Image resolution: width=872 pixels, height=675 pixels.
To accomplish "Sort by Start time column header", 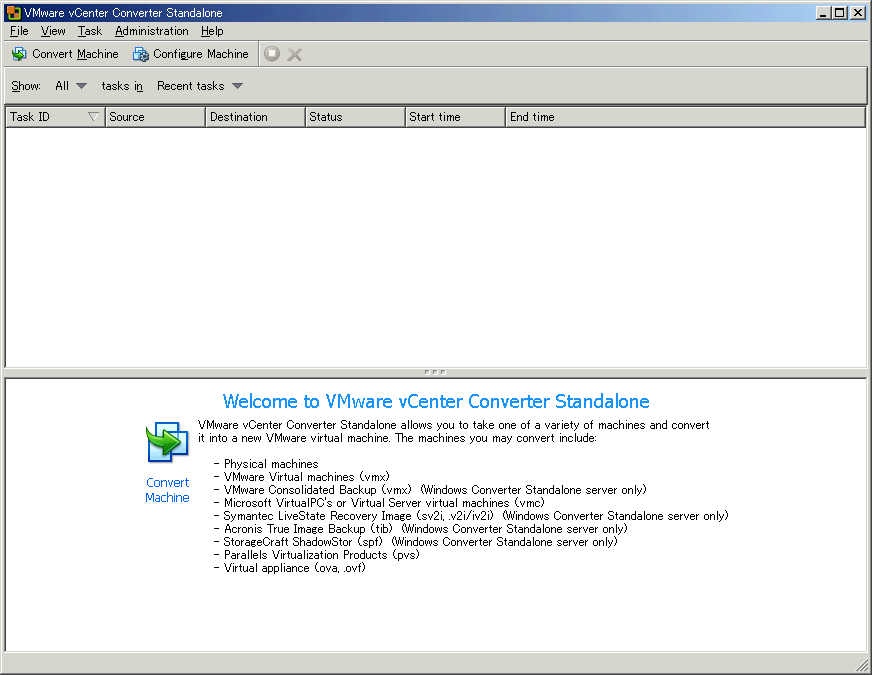I will (455, 117).
